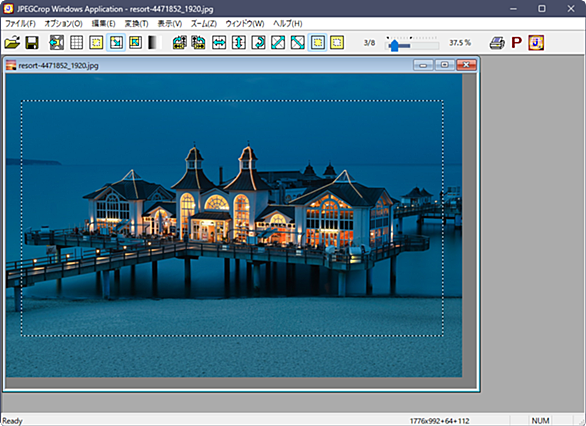Viewport: 586px width, 426px height.
Task: Click the grayscale gradient icon
Action: (x=153, y=43)
